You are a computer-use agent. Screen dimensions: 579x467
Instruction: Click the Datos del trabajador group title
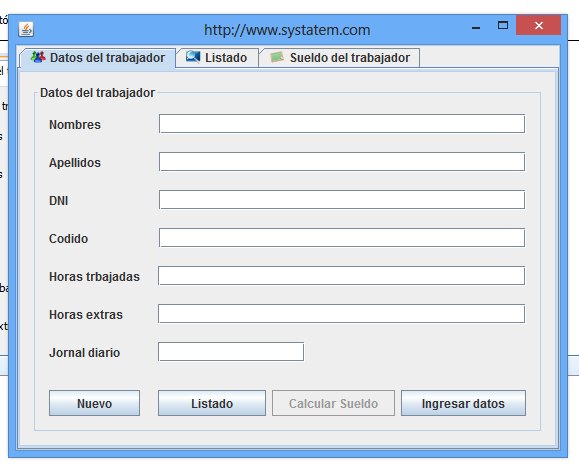[97, 93]
